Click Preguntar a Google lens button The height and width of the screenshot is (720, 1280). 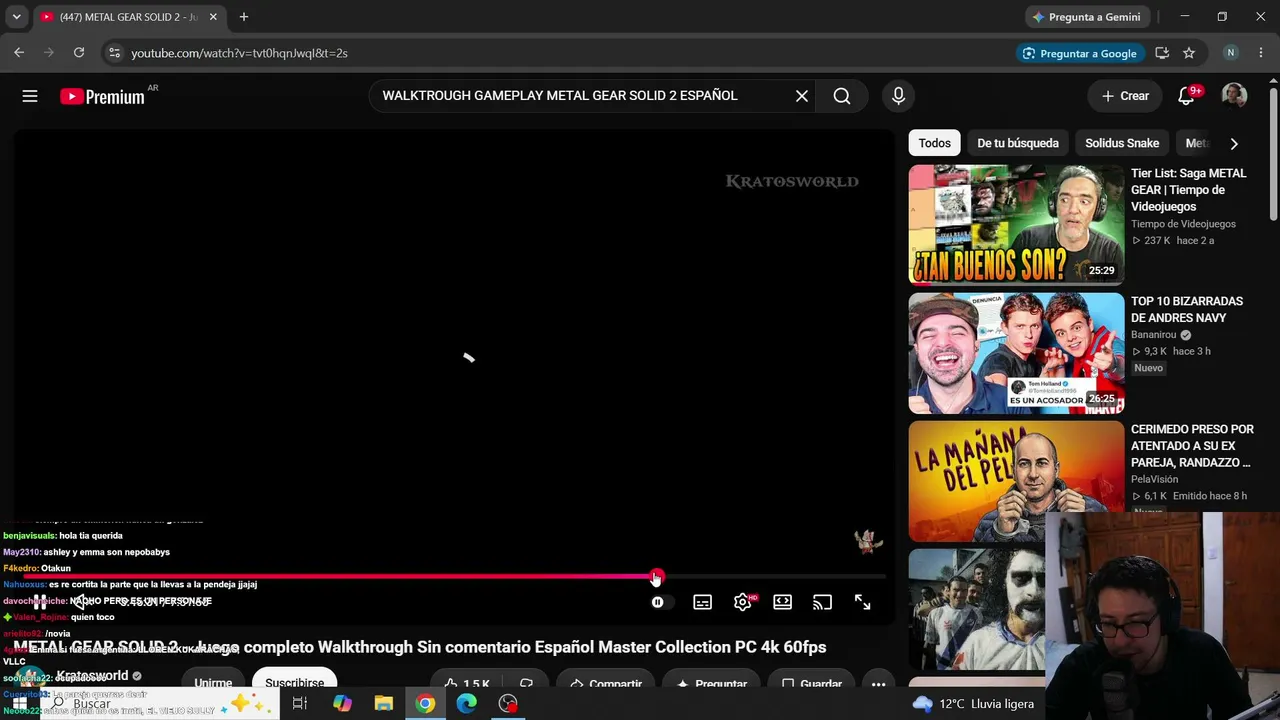pyautogui.click(x=1080, y=53)
